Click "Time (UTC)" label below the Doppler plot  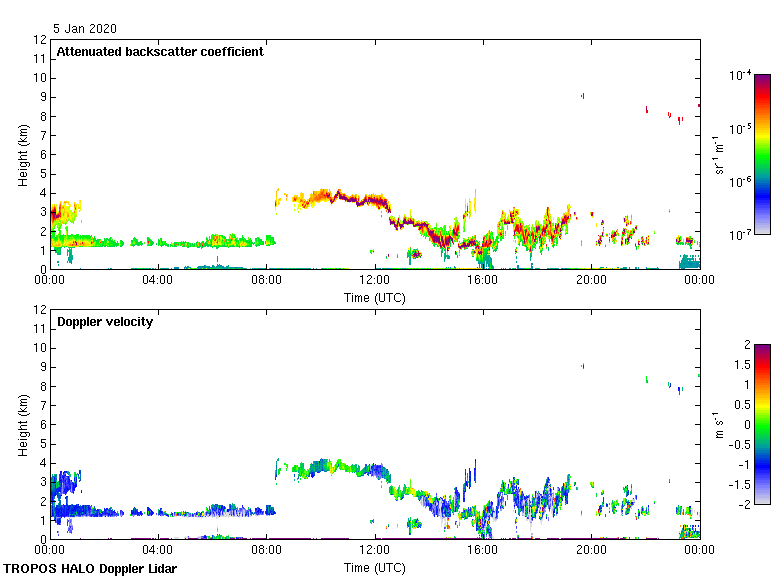click(375, 568)
